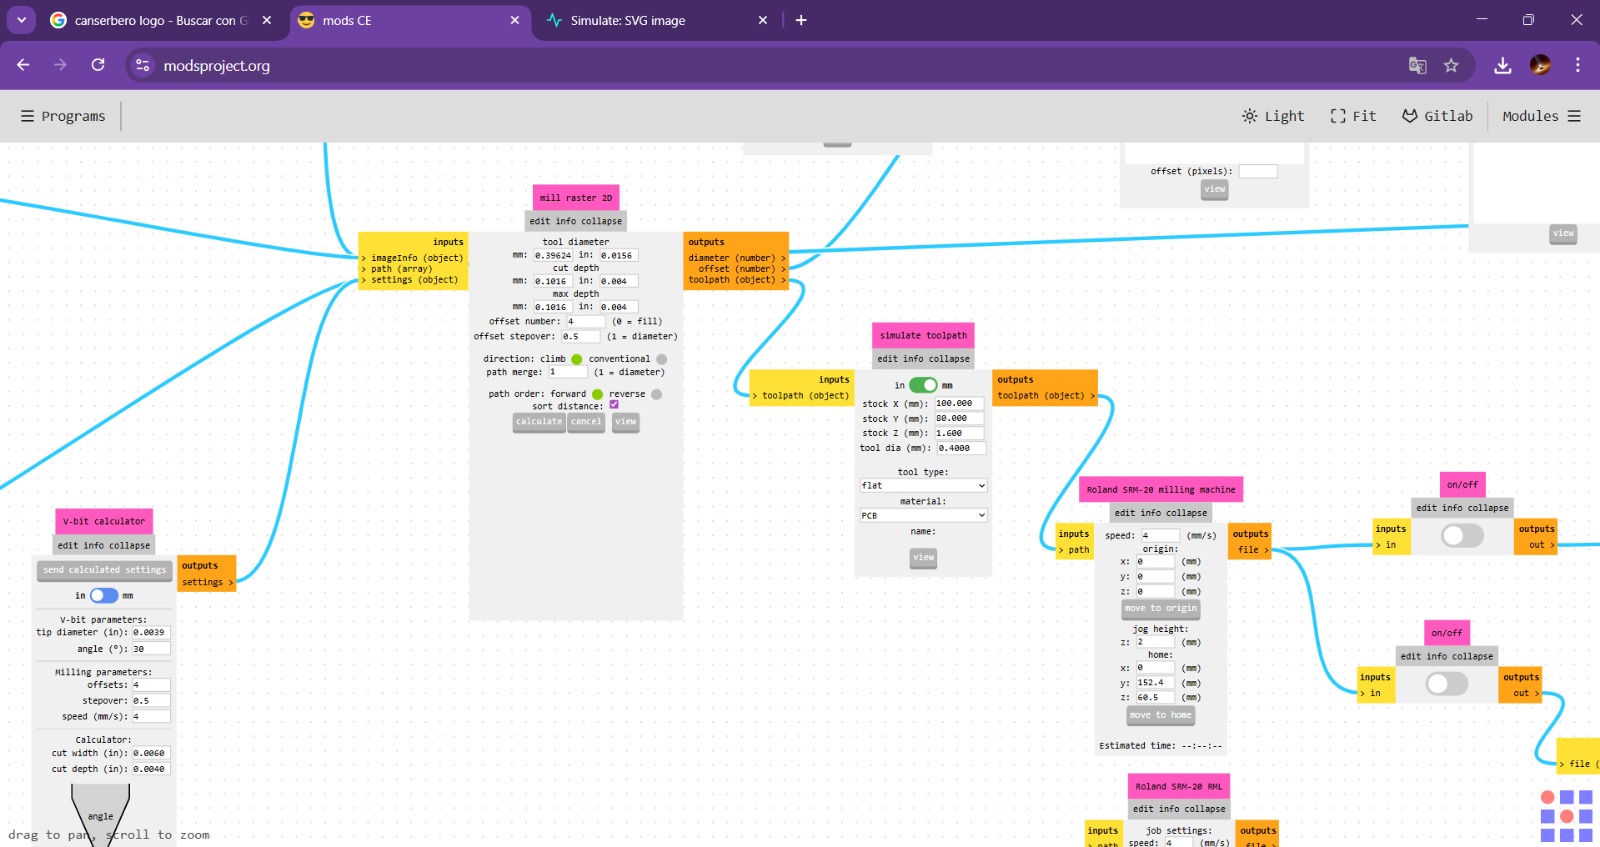Collapse the Roland SRM-20 milling machine module
The image size is (1600, 847).
[1186, 513]
